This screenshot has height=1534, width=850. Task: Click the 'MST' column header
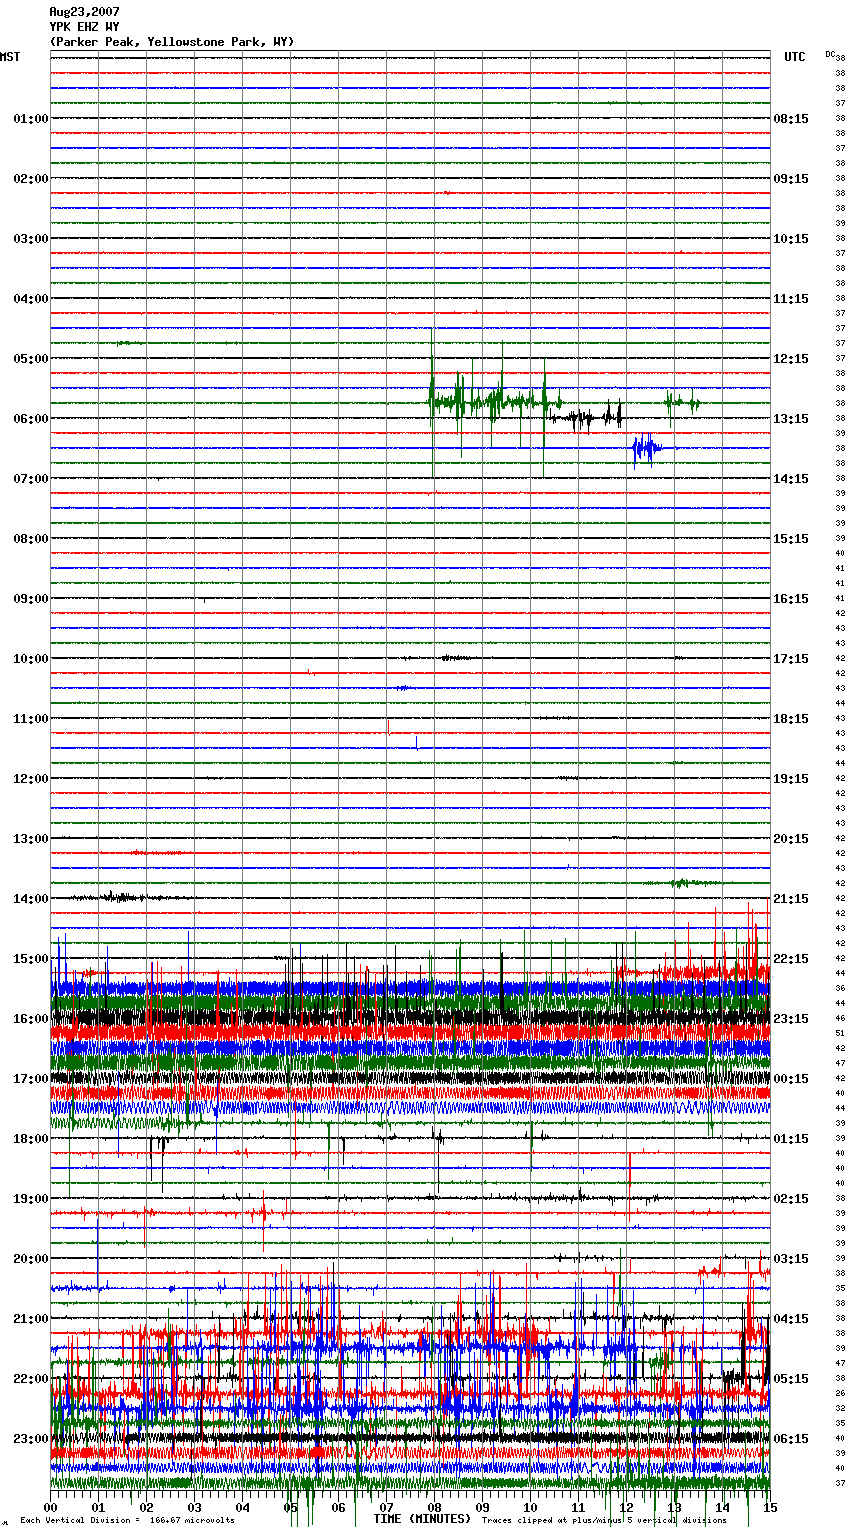10,57
